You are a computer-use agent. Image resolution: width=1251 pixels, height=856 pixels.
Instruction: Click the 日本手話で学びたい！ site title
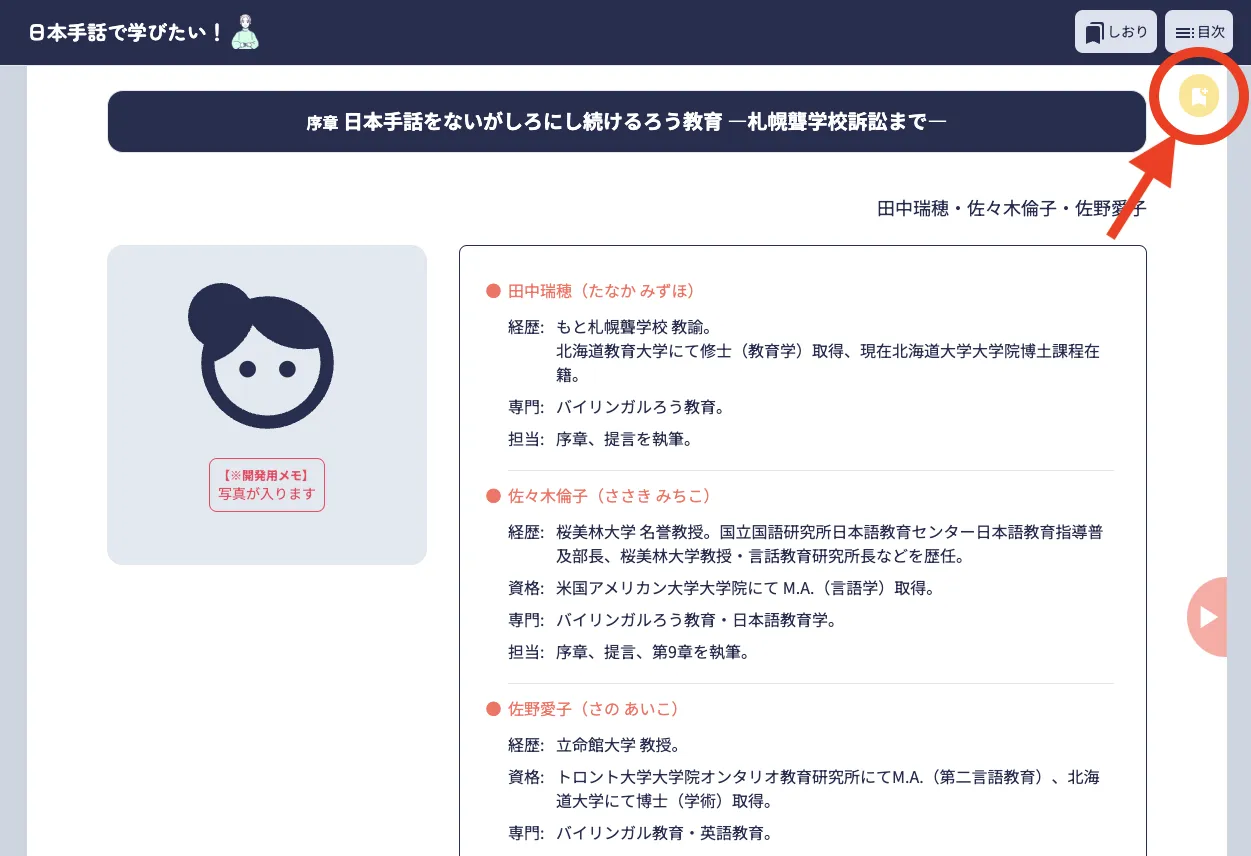126,32
